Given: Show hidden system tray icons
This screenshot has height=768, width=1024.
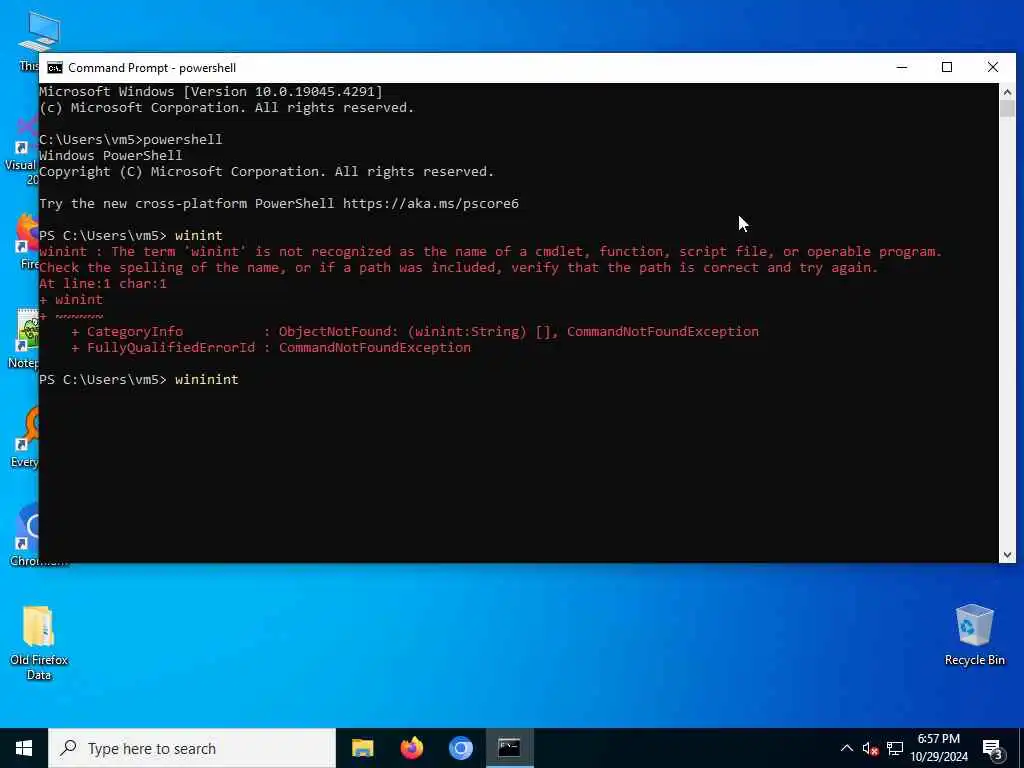Looking at the screenshot, I should coord(846,748).
